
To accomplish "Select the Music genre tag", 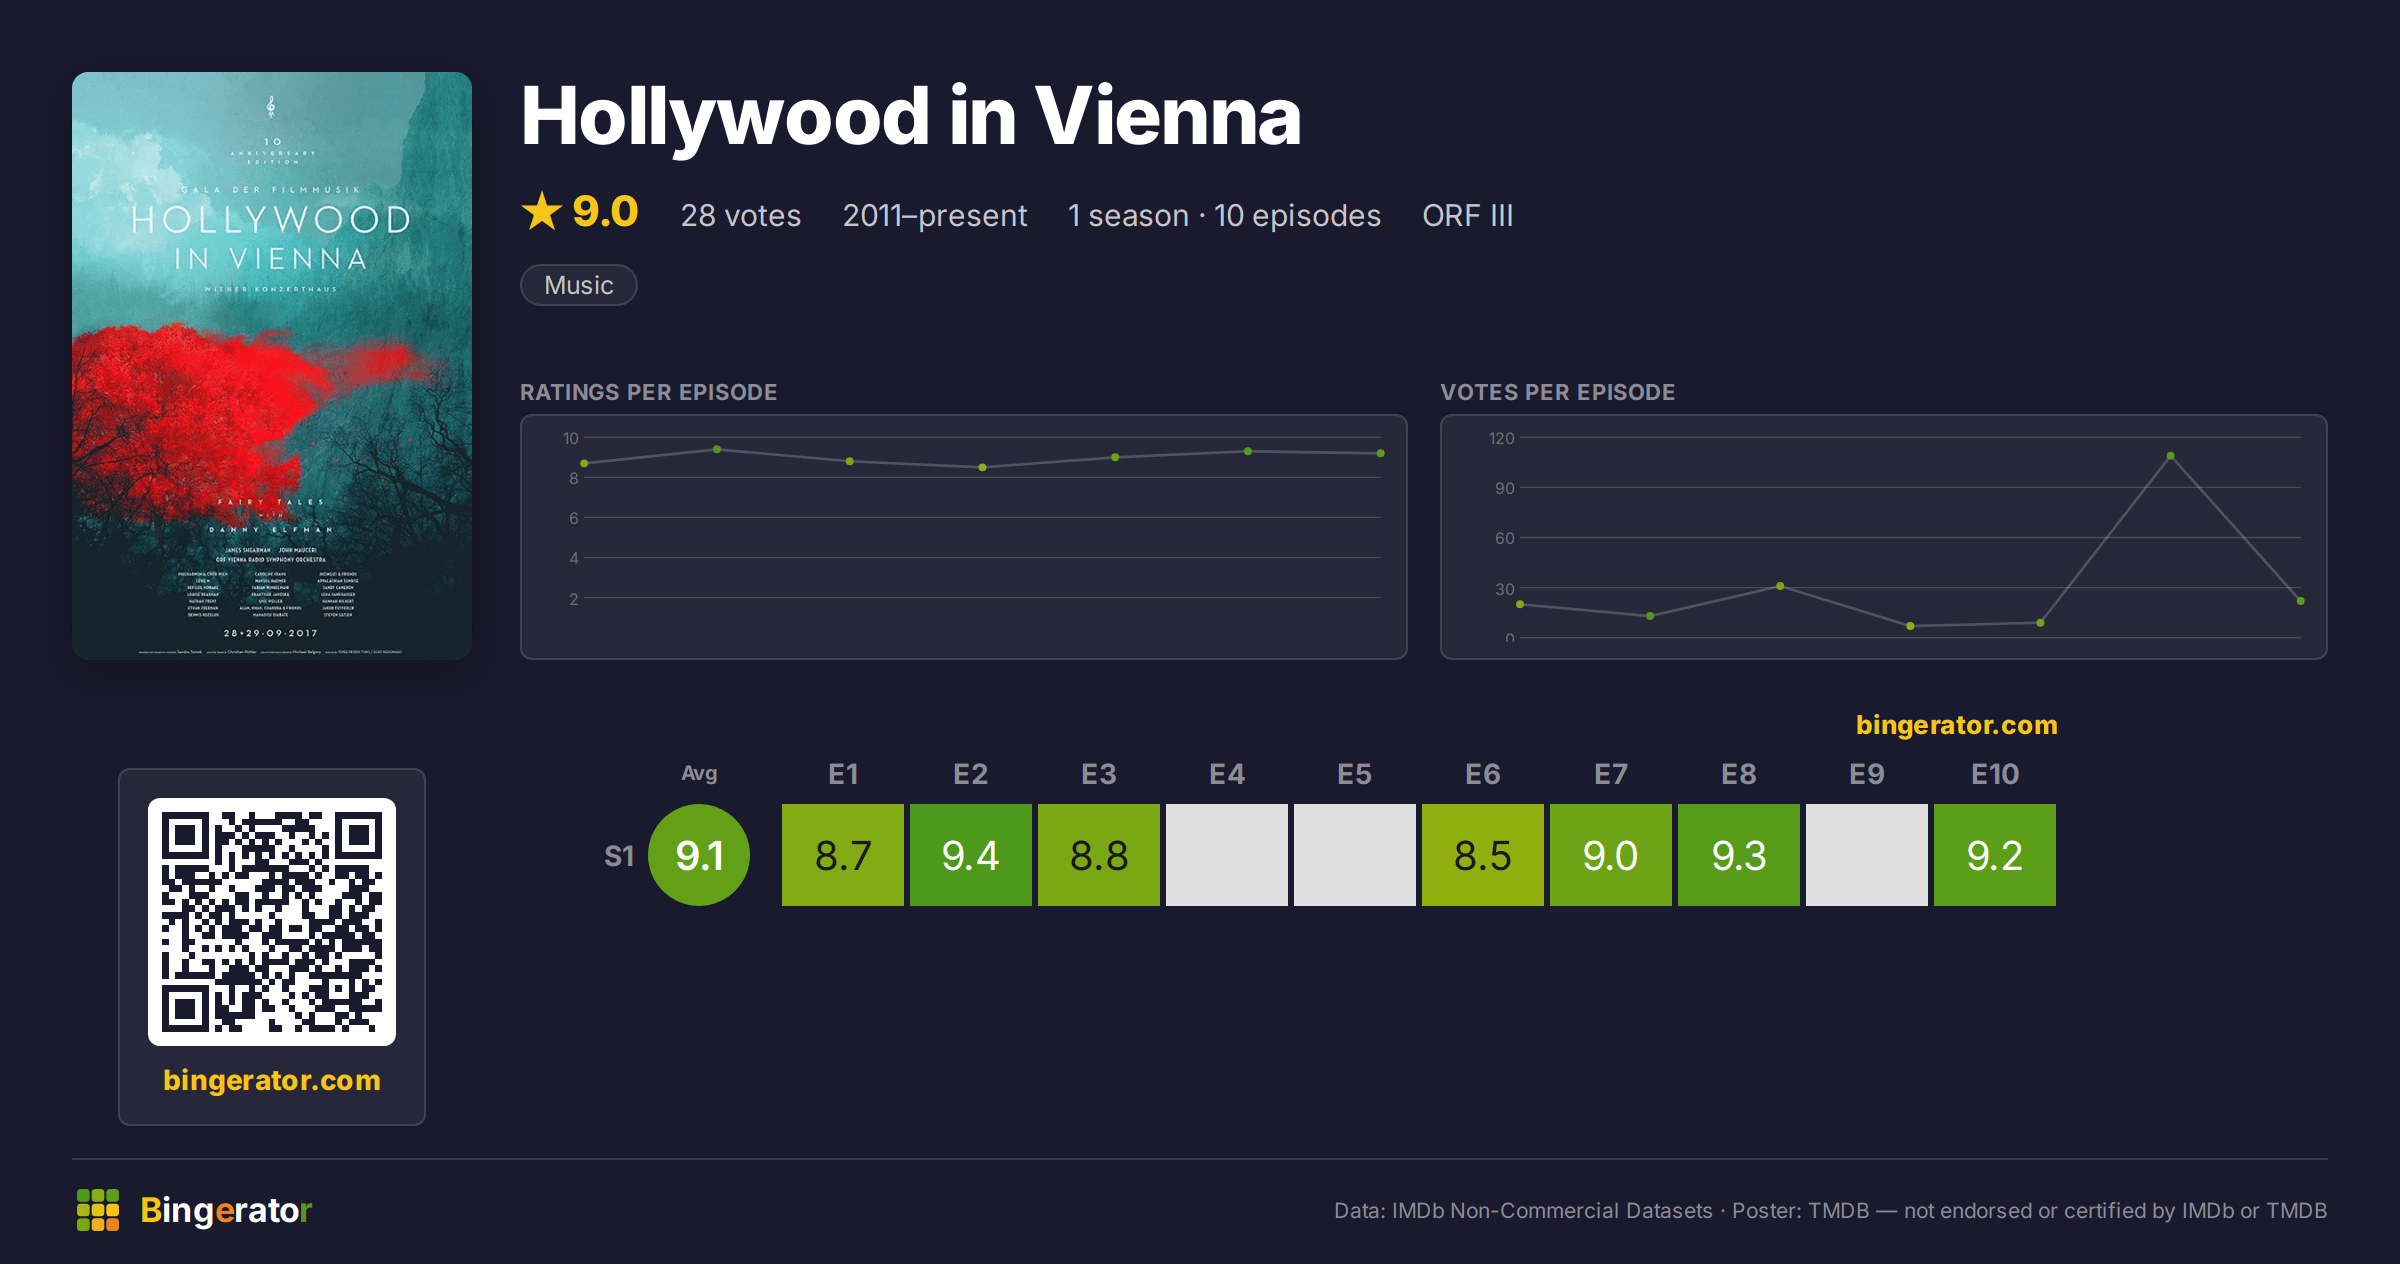I will (x=579, y=285).
